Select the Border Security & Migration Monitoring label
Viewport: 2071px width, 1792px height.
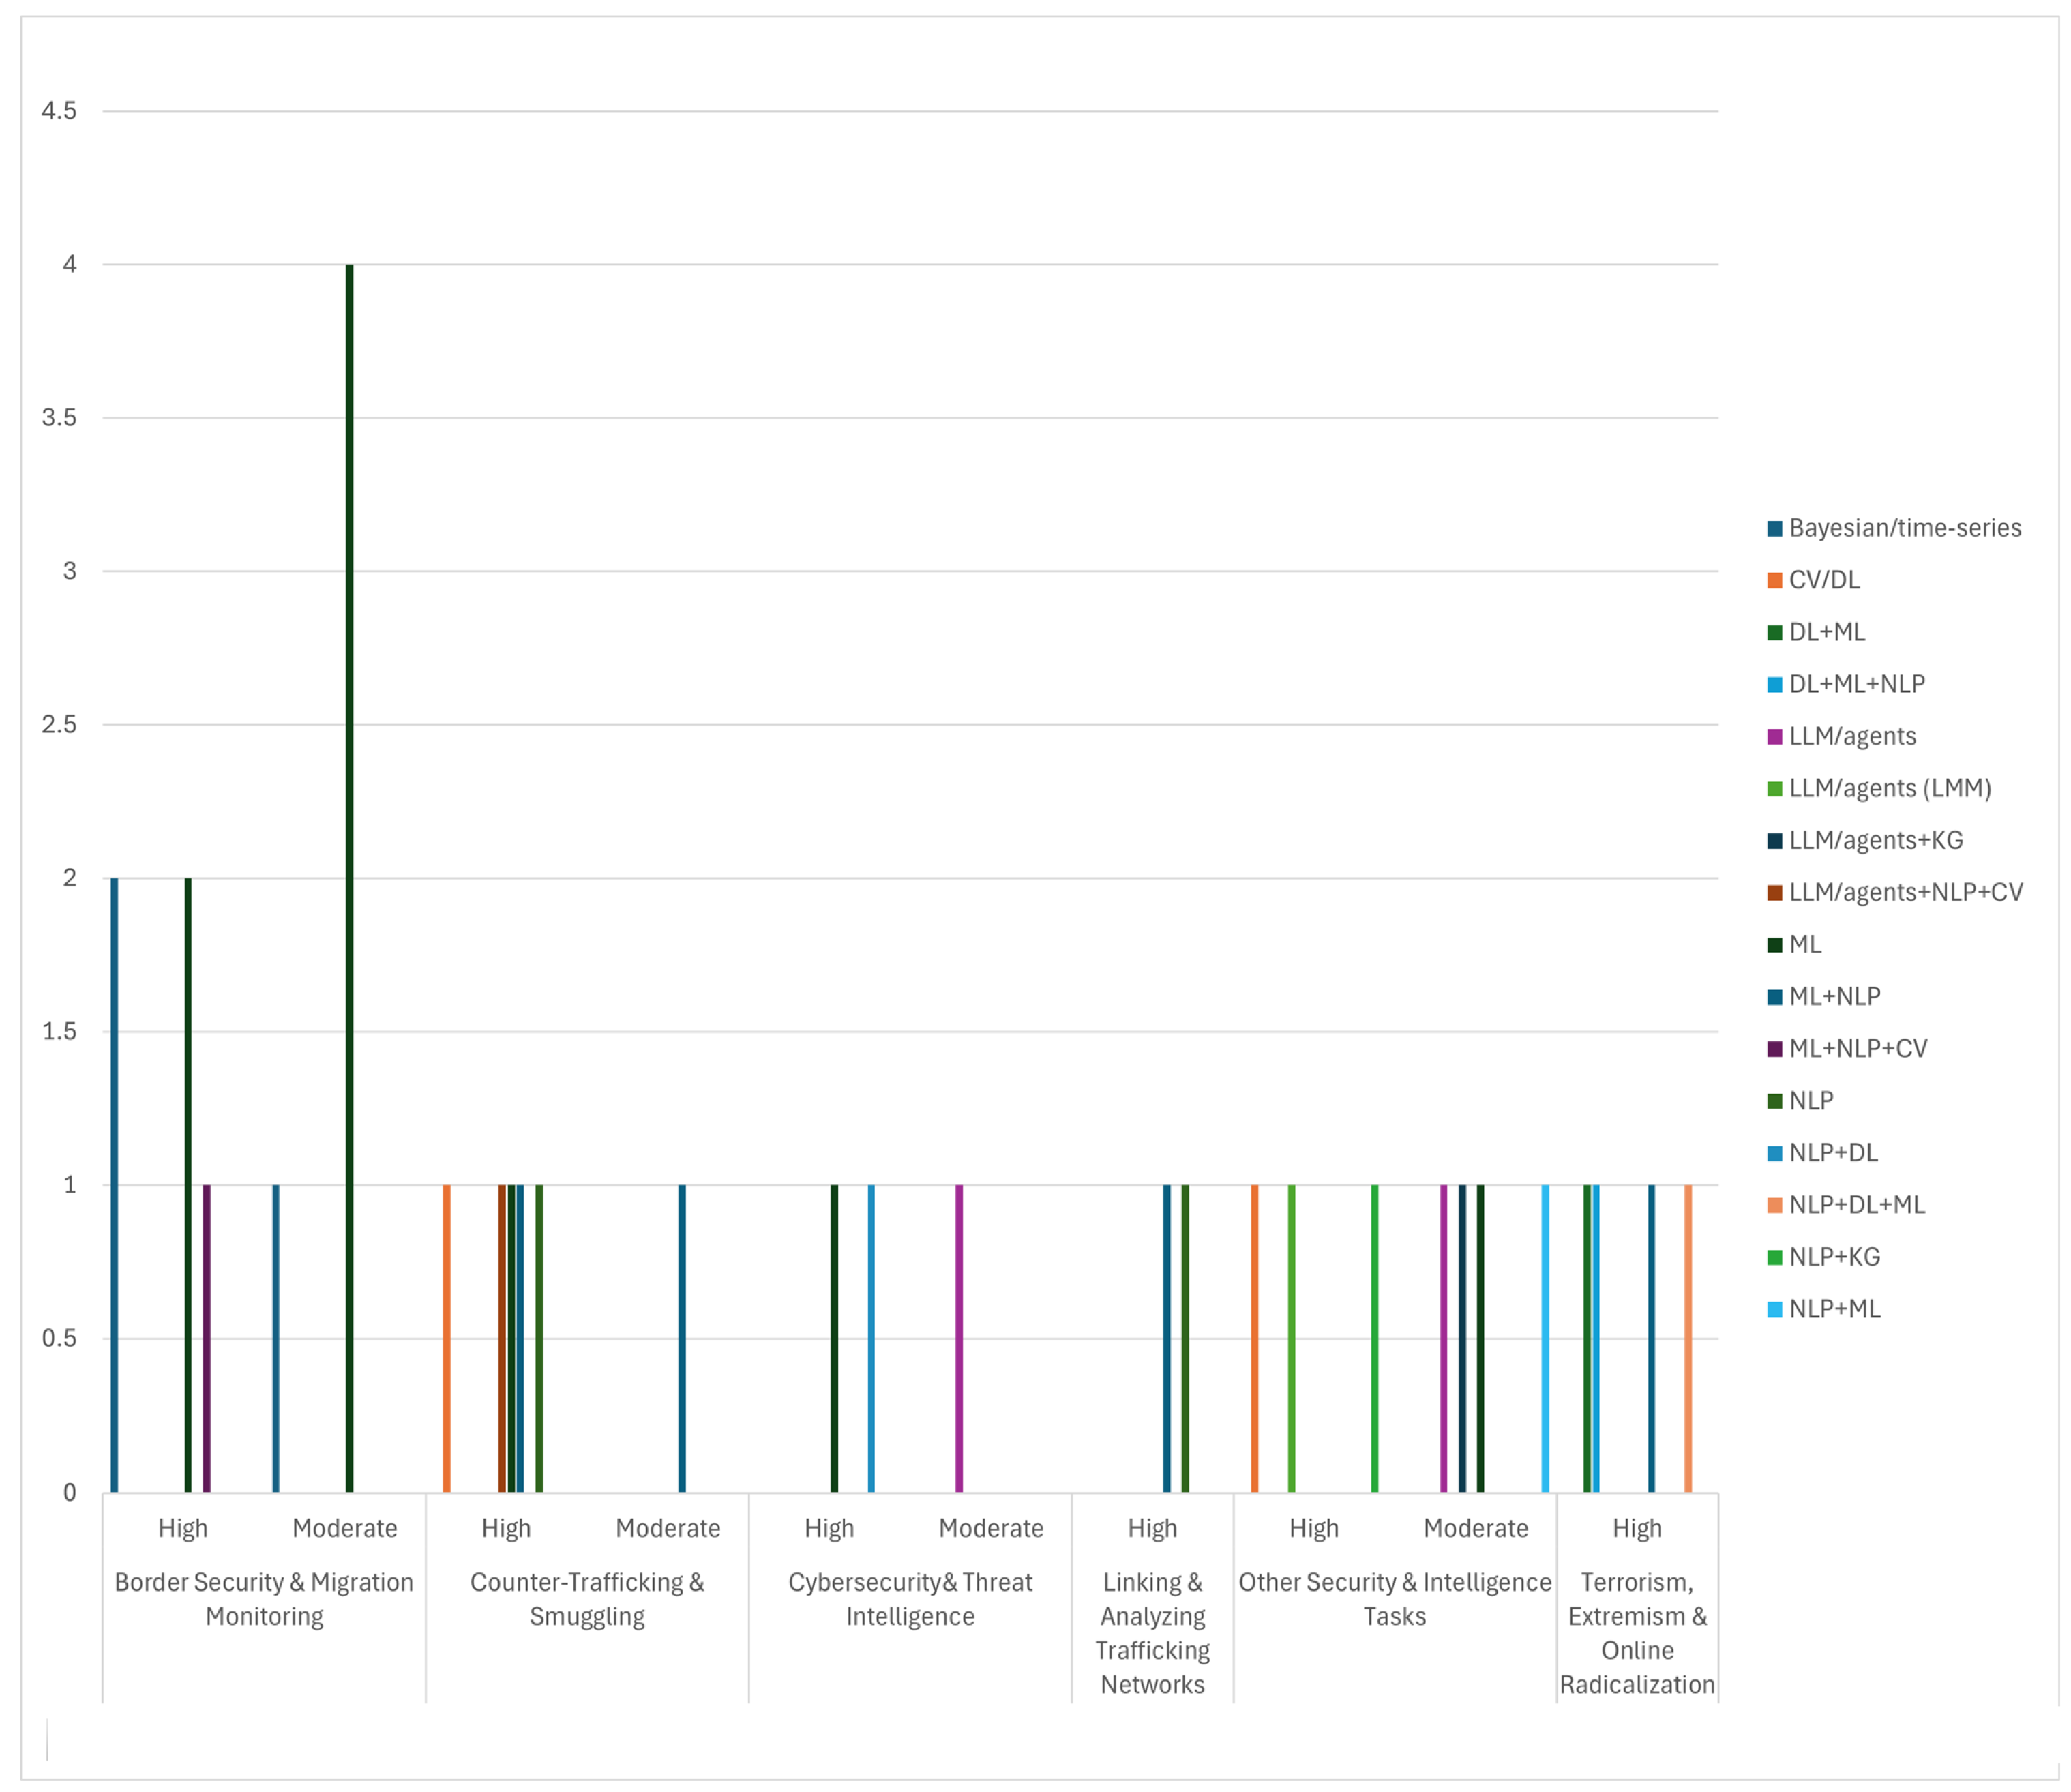click(x=264, y=1599)
